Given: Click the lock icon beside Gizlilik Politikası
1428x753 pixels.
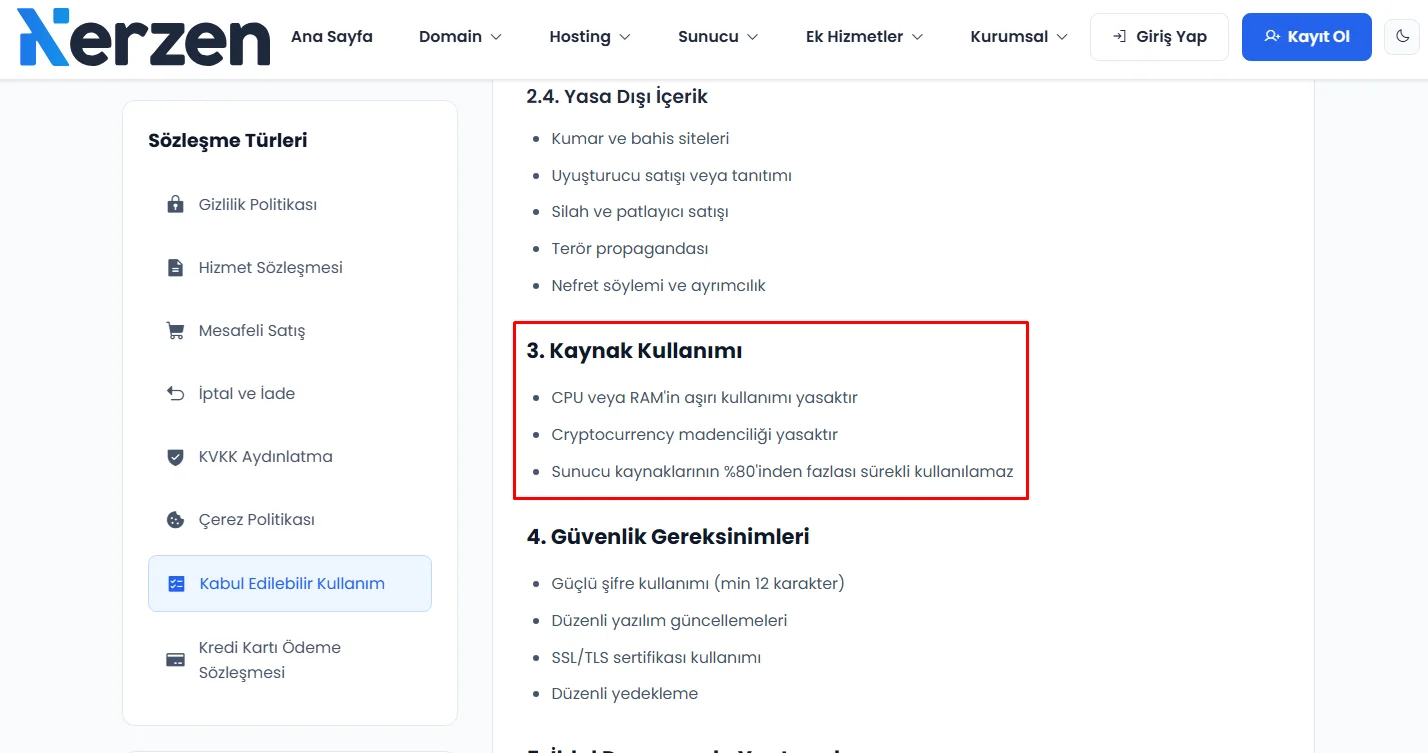Looking at the screenshot, I should pyautogui.click(x=176, y=205).
